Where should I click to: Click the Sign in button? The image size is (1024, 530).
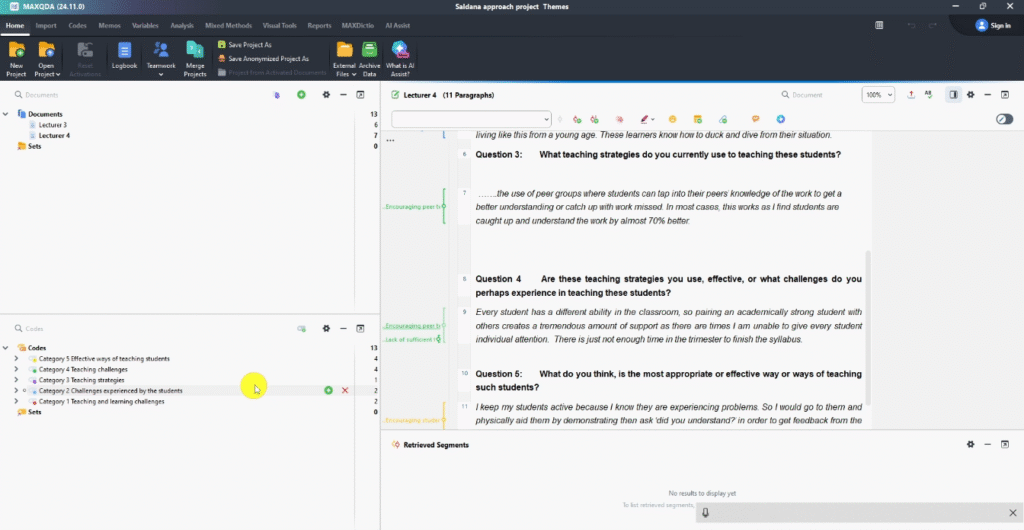993,25
